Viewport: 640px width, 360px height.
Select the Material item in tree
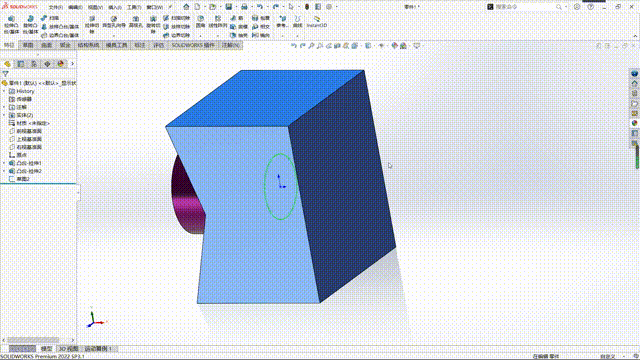pyautogui.click(x=29, y=123)
